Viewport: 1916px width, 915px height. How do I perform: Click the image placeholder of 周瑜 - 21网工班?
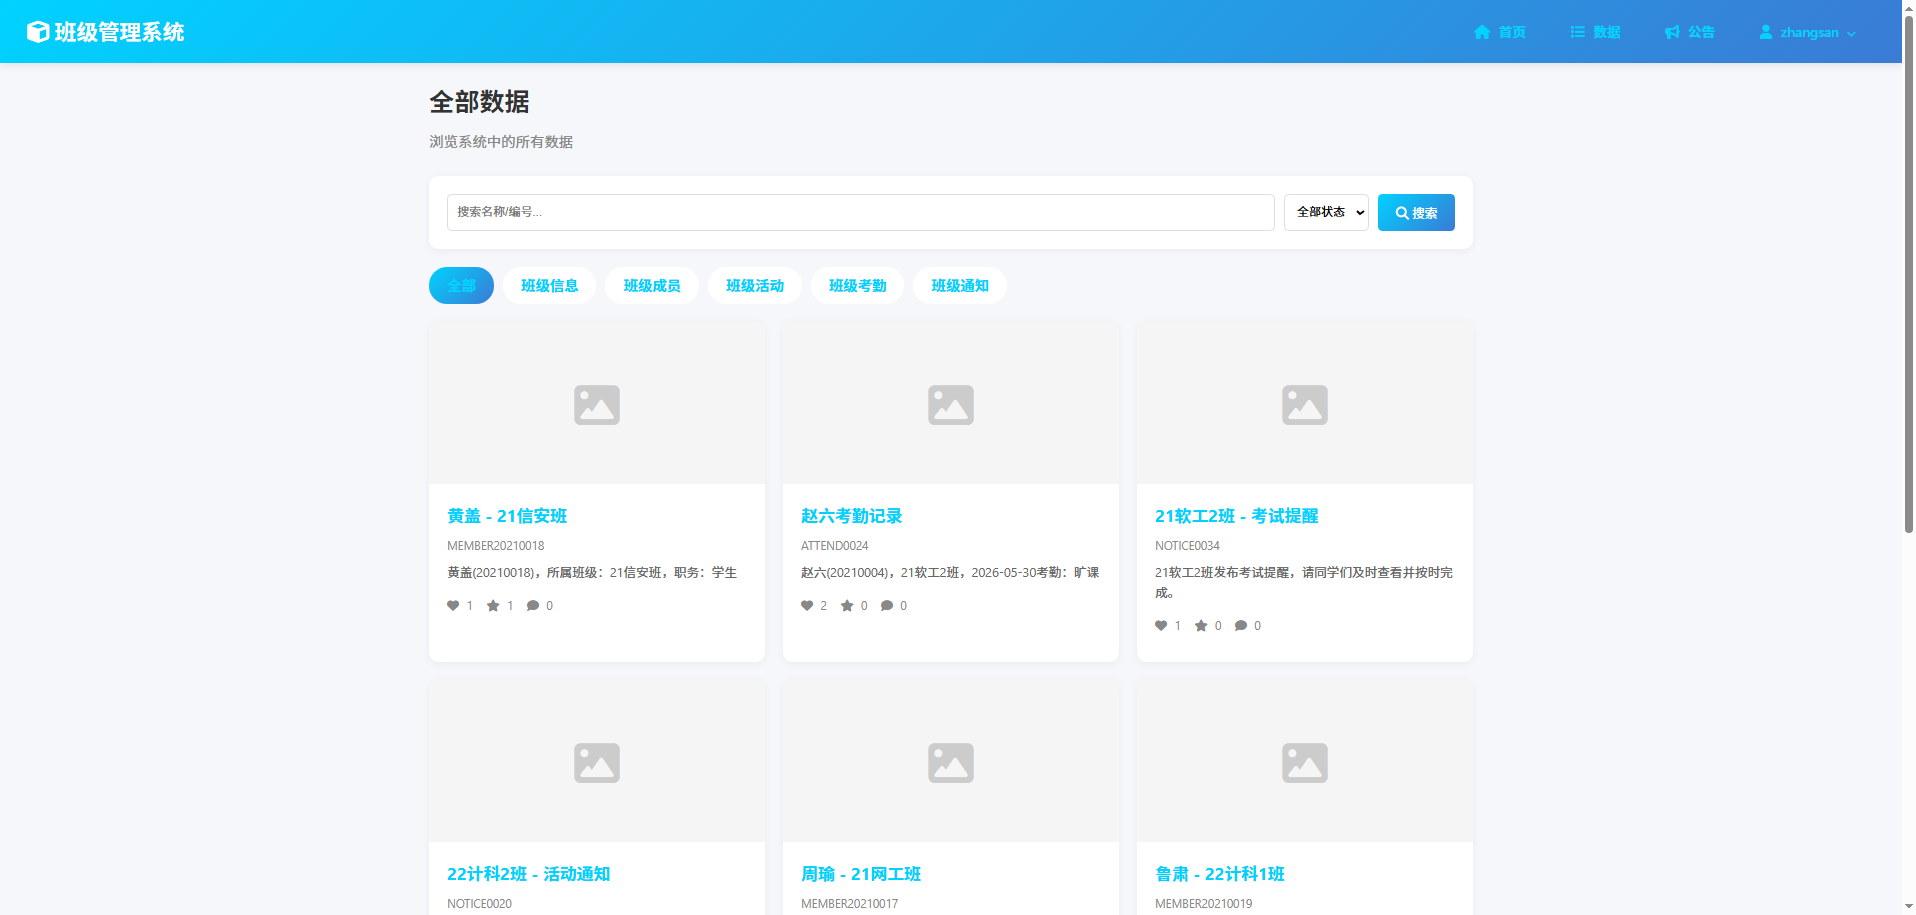click(x=951, y=762)
